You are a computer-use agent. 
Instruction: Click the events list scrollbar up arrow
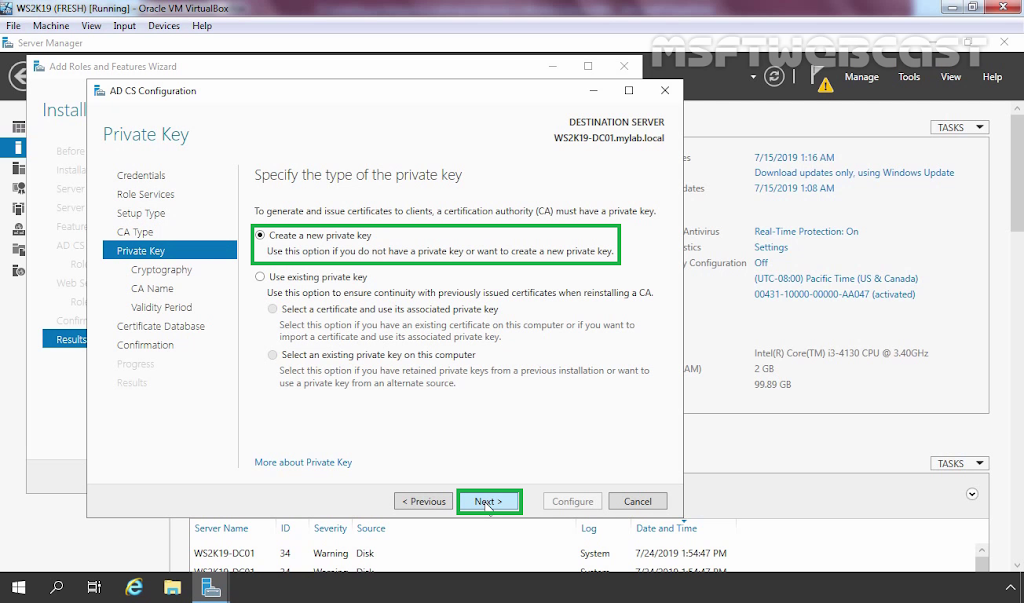(982, 551)
